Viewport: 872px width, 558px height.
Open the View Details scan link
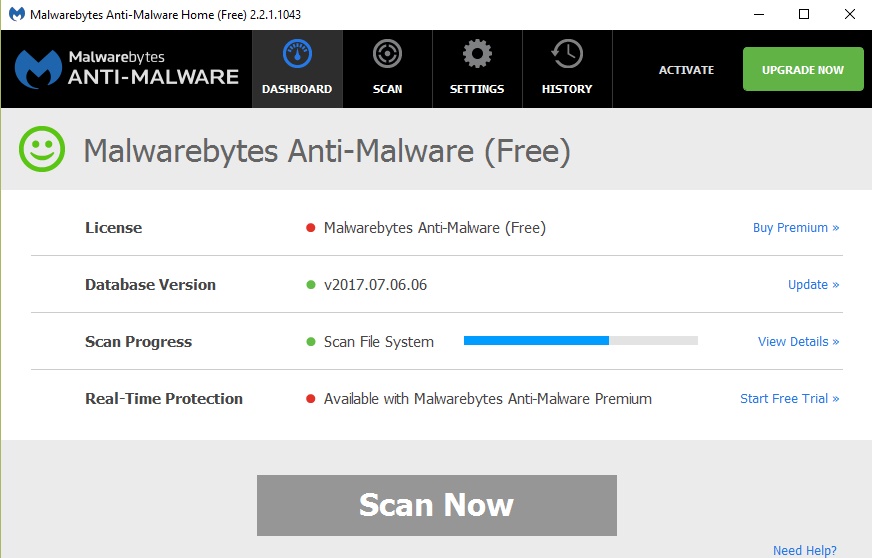798,342
